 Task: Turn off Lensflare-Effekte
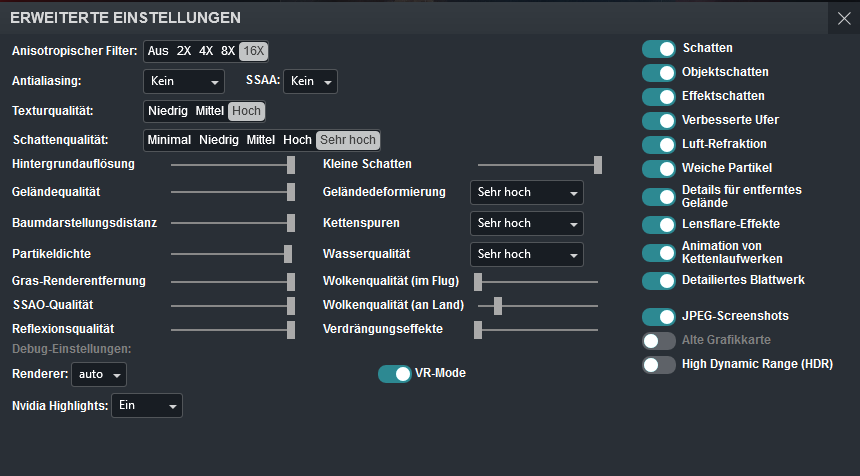pos(659,224)
